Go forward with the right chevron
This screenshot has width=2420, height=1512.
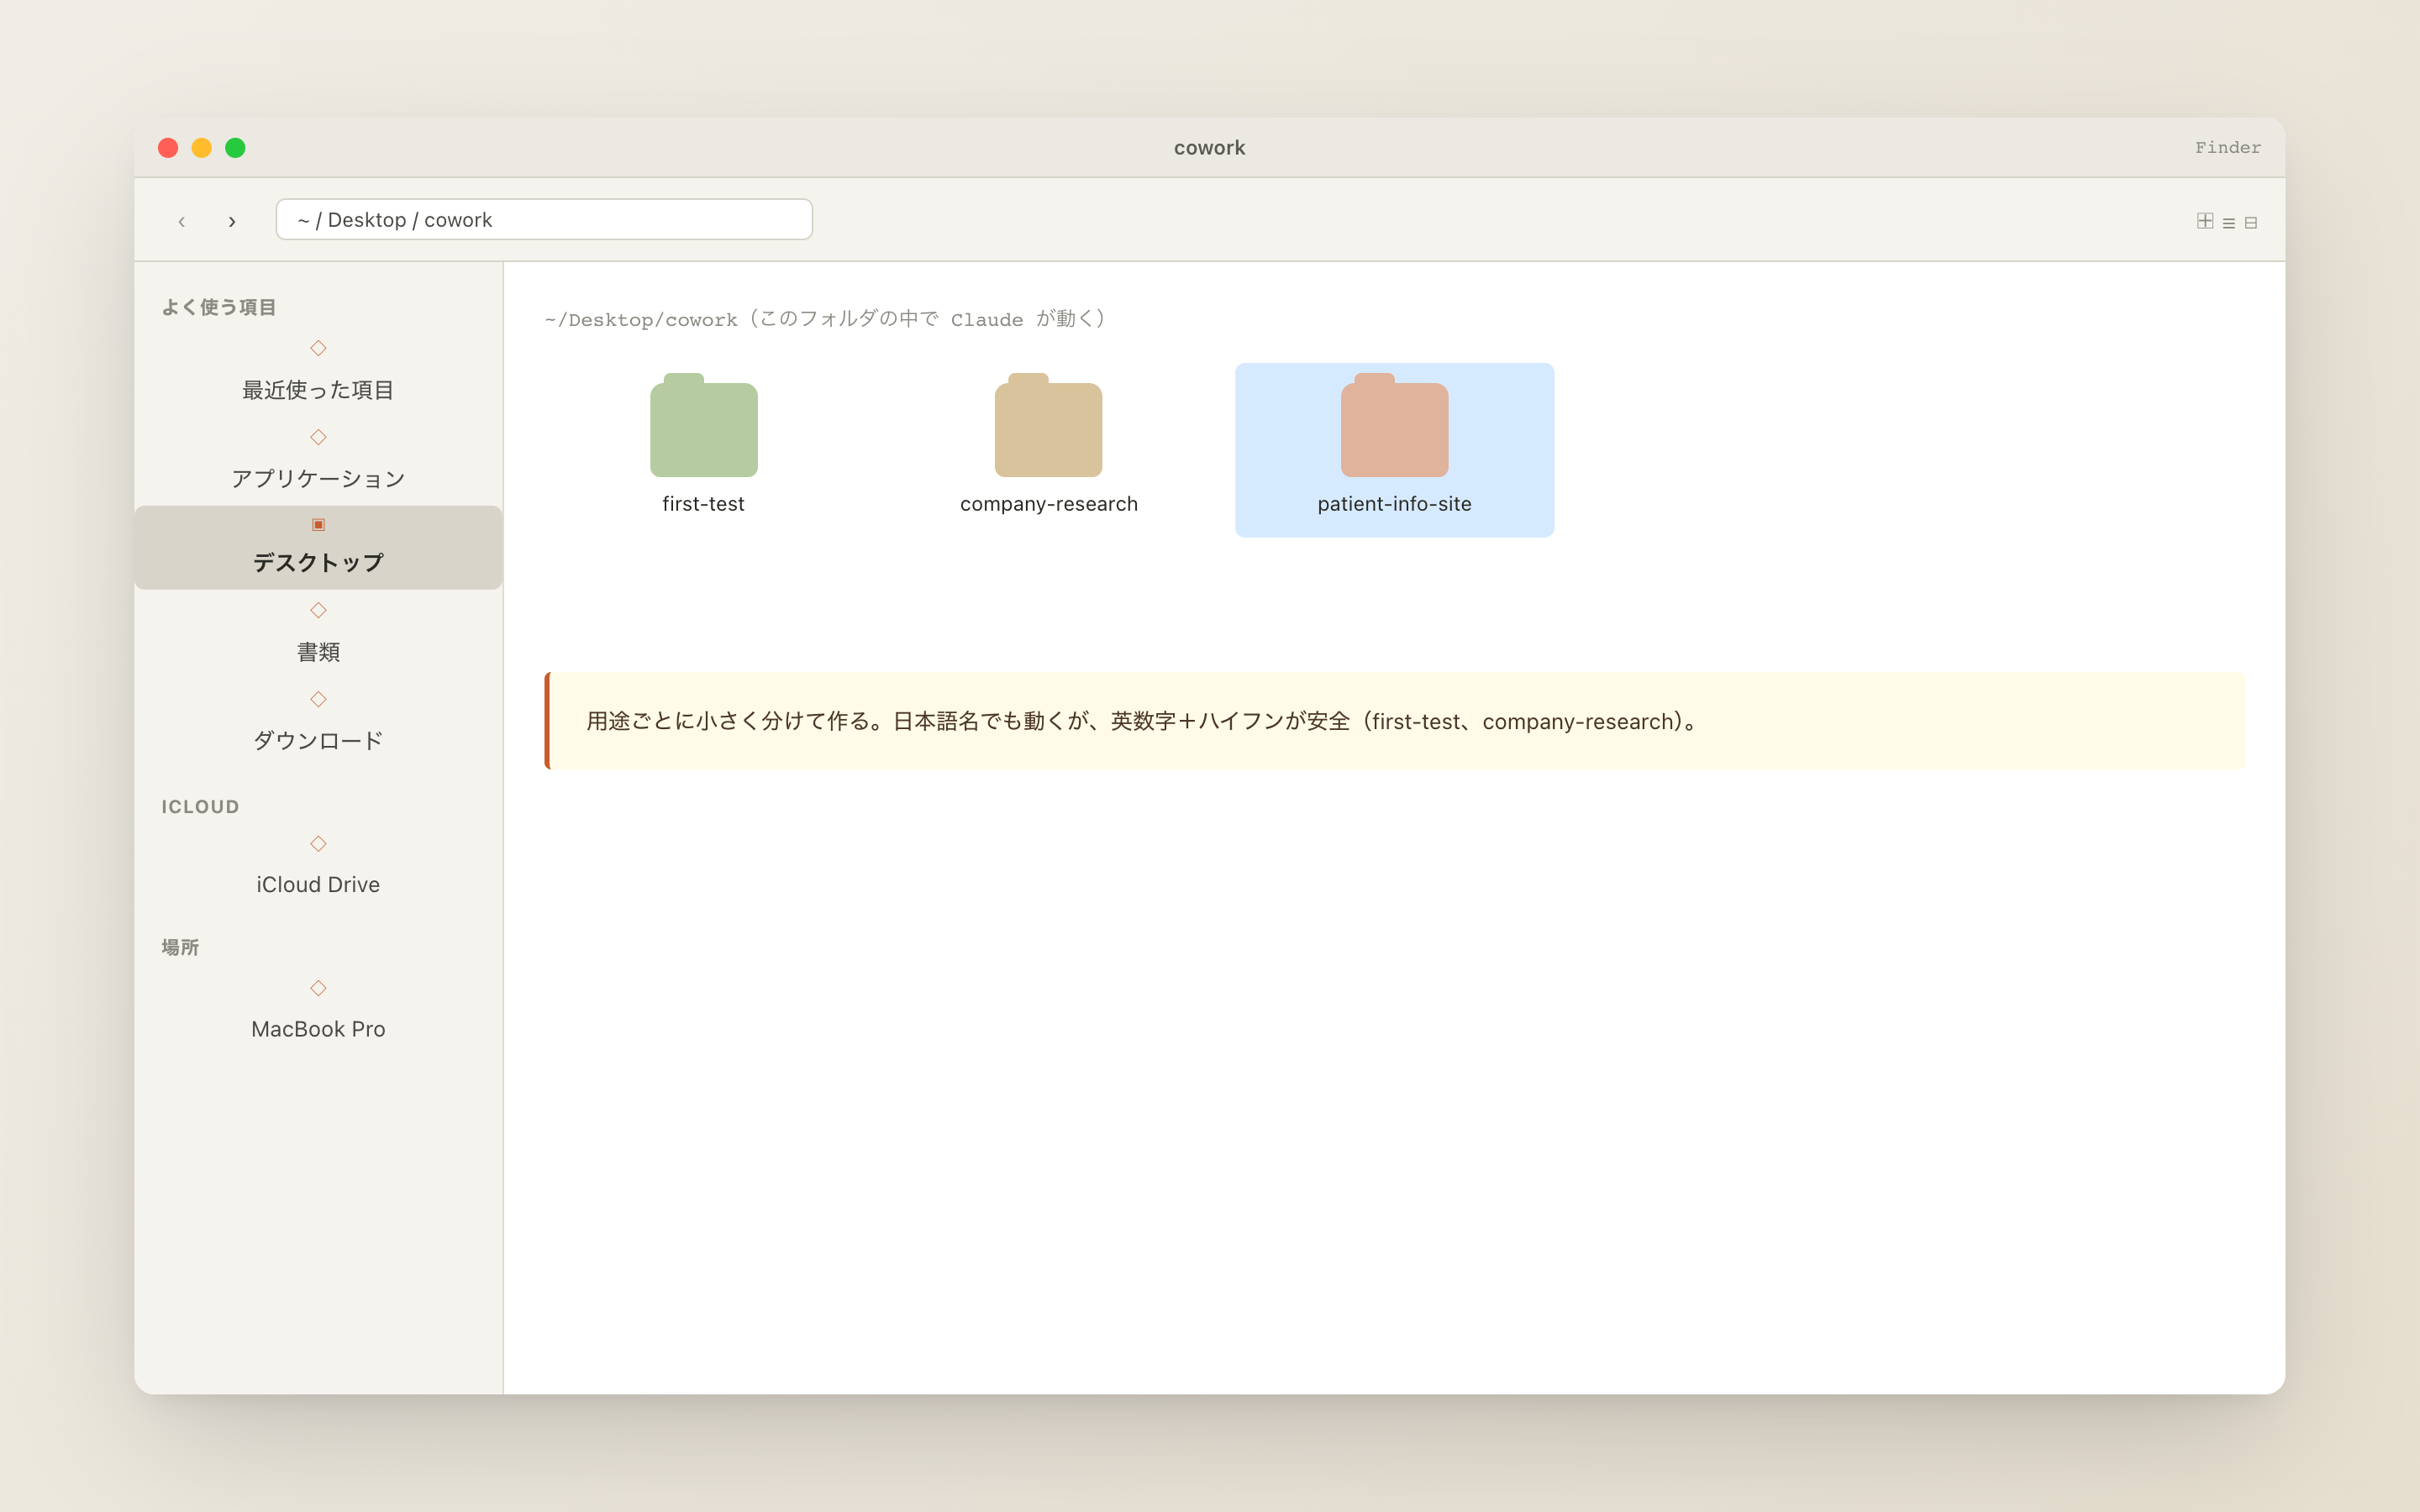[x=232, y=221]
